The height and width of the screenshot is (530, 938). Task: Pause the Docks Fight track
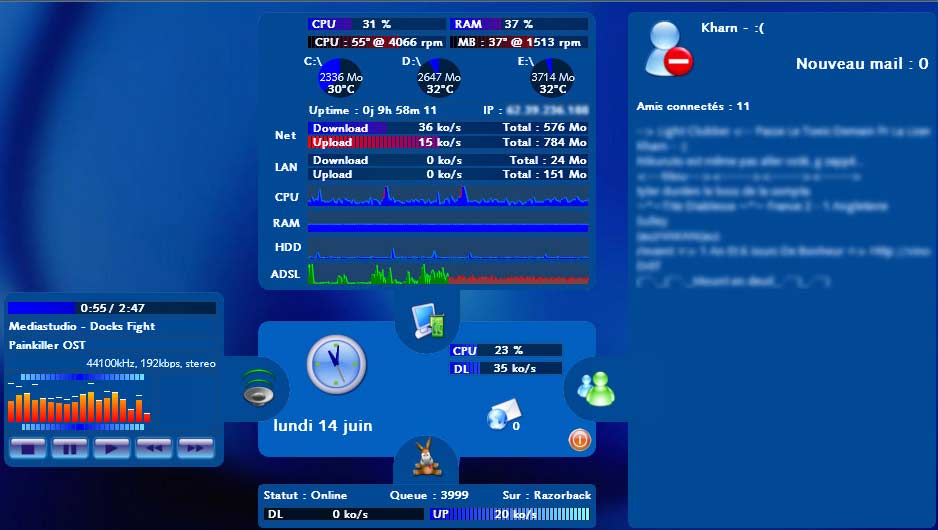pos(69,447)
